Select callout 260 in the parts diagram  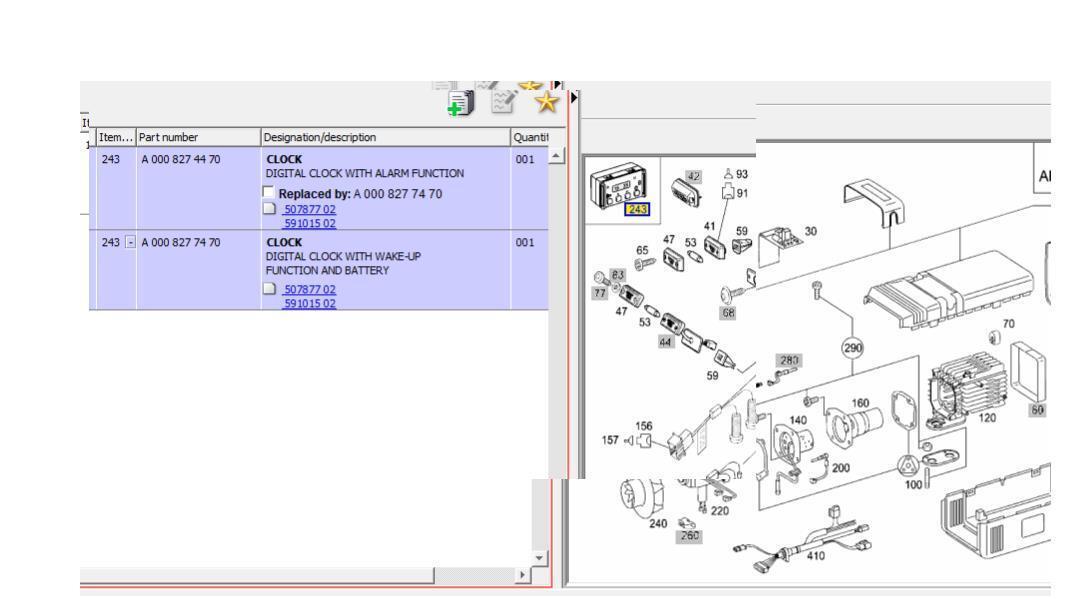(x=689, y=536)
